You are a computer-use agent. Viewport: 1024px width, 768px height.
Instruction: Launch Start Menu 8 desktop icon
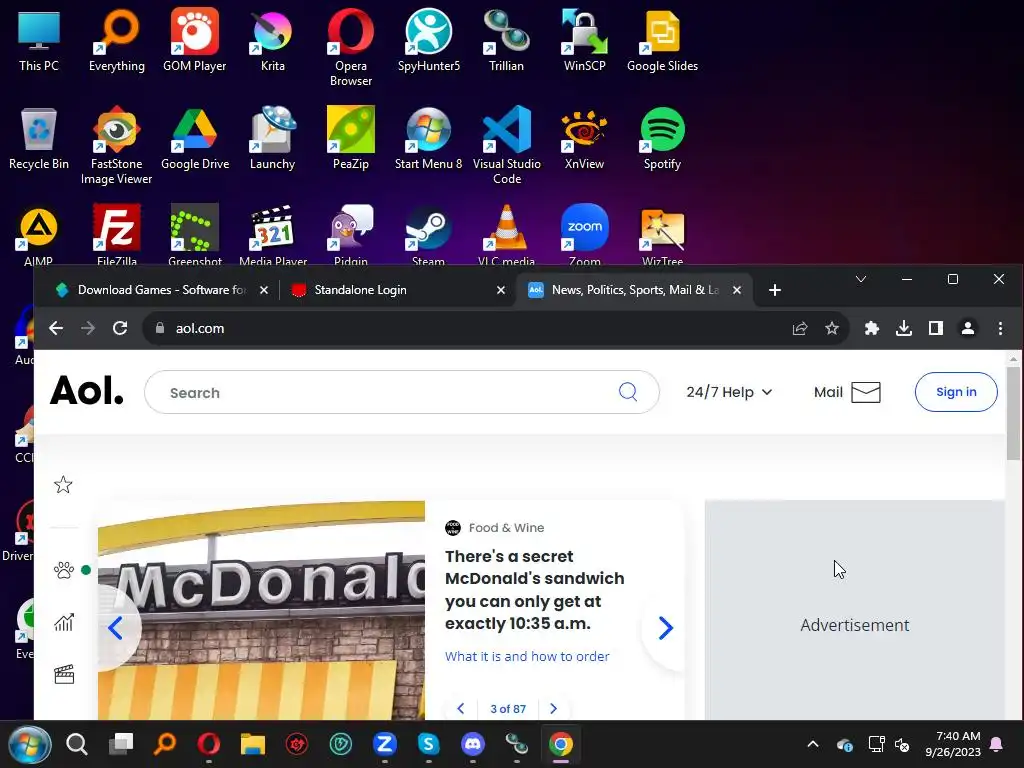(428, 138)
